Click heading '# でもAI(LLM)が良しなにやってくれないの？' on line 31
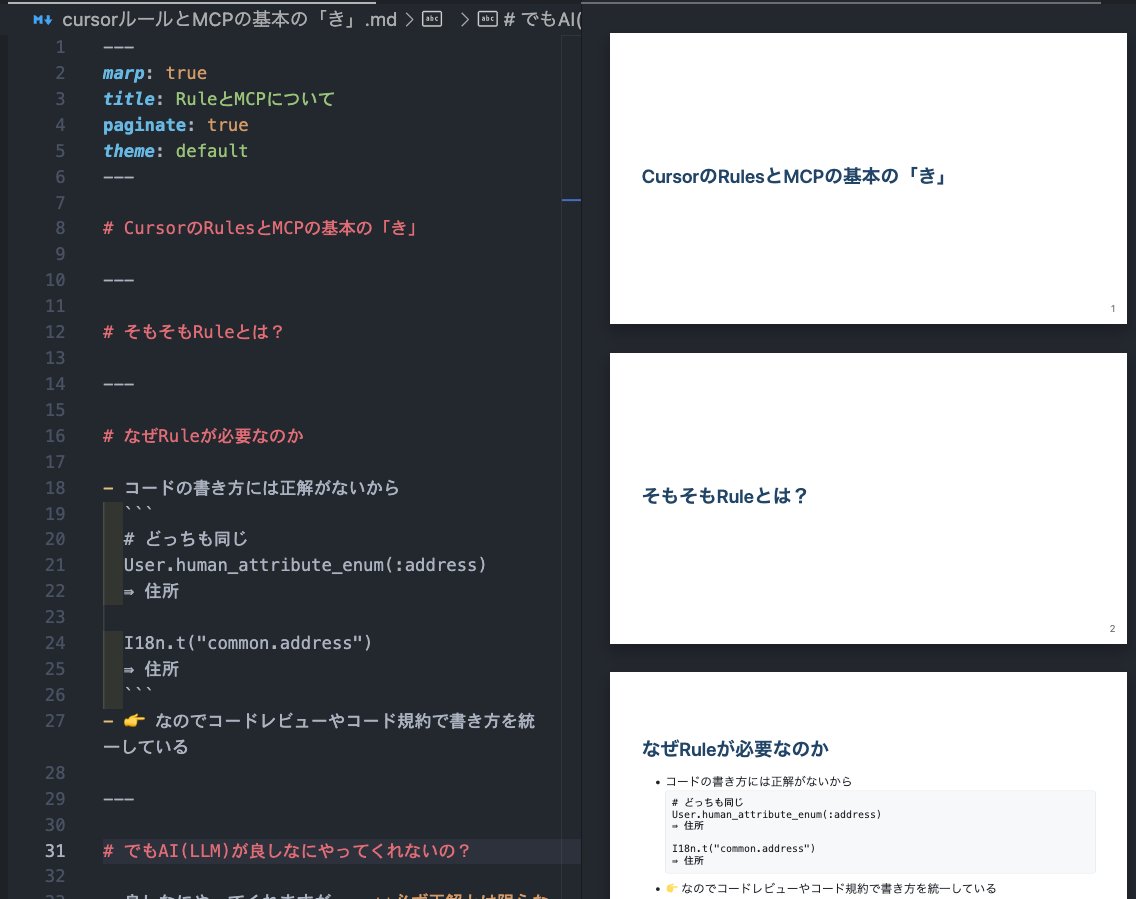This screenshot has height=899, width=1136. [286, 850]
